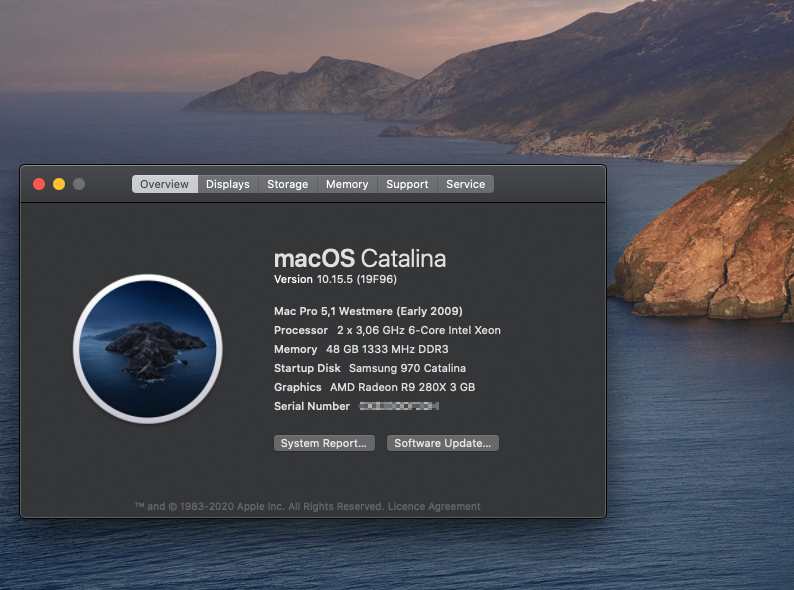Go to the Support tab

407,184
